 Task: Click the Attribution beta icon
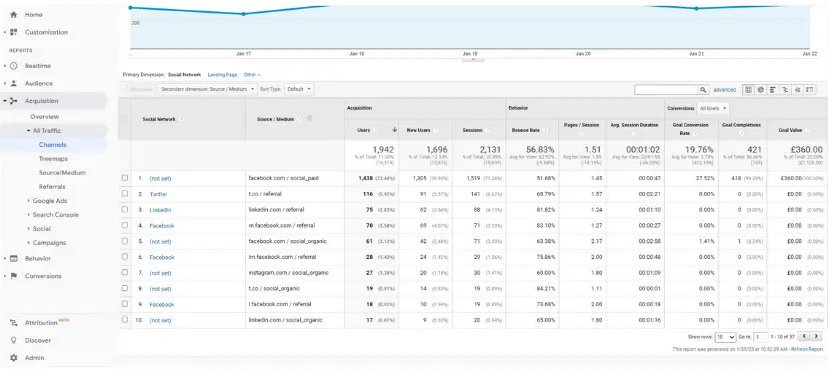14,323
